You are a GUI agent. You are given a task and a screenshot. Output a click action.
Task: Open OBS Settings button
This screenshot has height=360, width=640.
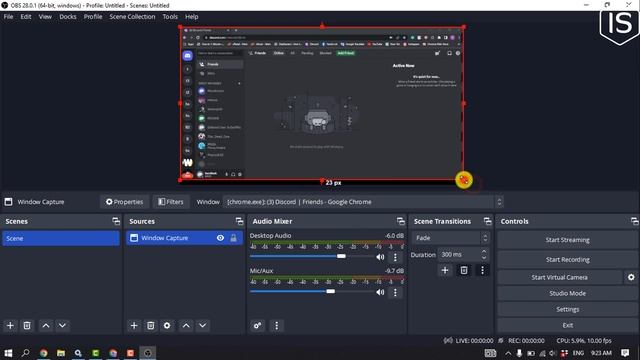pos(567,309)
